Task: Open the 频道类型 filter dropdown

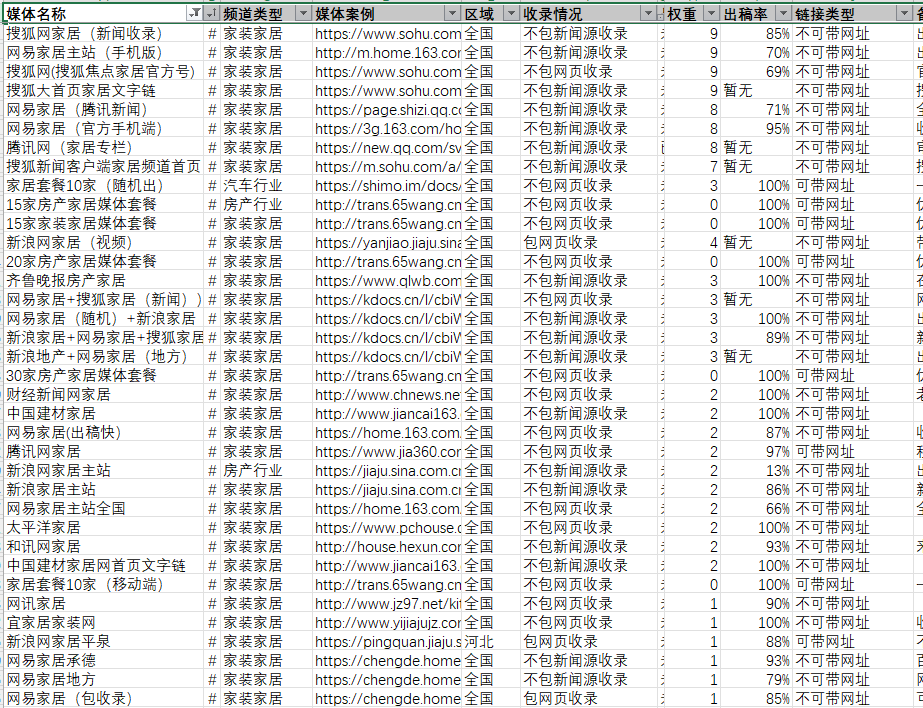Action: (x=301, y=14)
